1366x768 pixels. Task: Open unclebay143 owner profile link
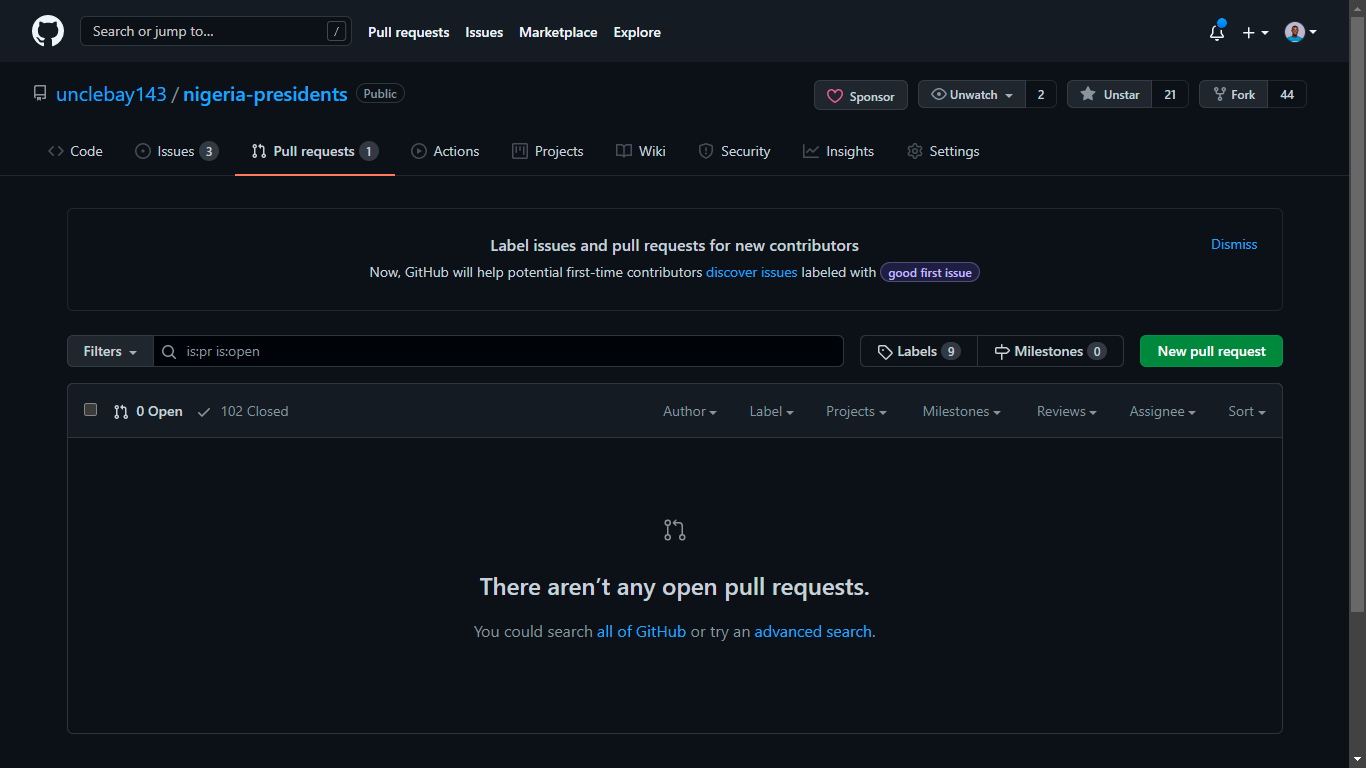(111, 94)
